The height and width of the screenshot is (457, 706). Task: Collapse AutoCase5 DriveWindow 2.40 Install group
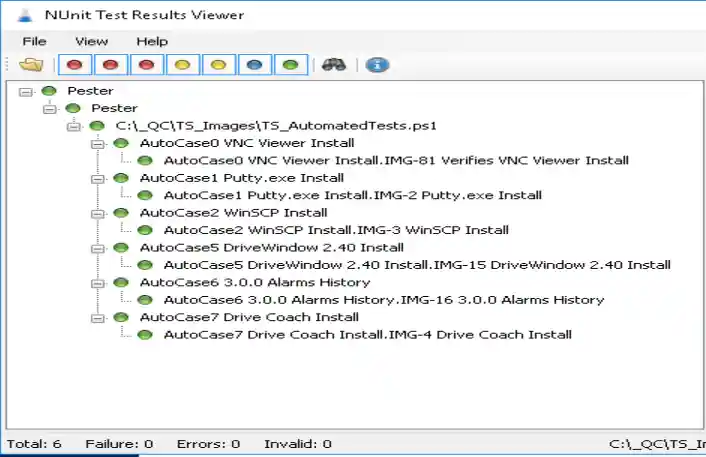(x=98, y=249)
